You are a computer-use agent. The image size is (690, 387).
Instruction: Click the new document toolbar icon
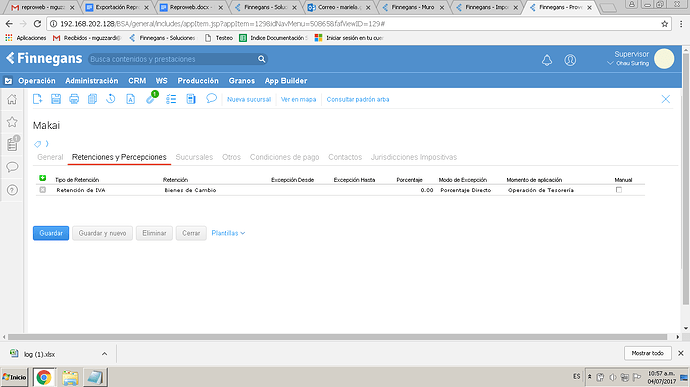click(37, 99)
